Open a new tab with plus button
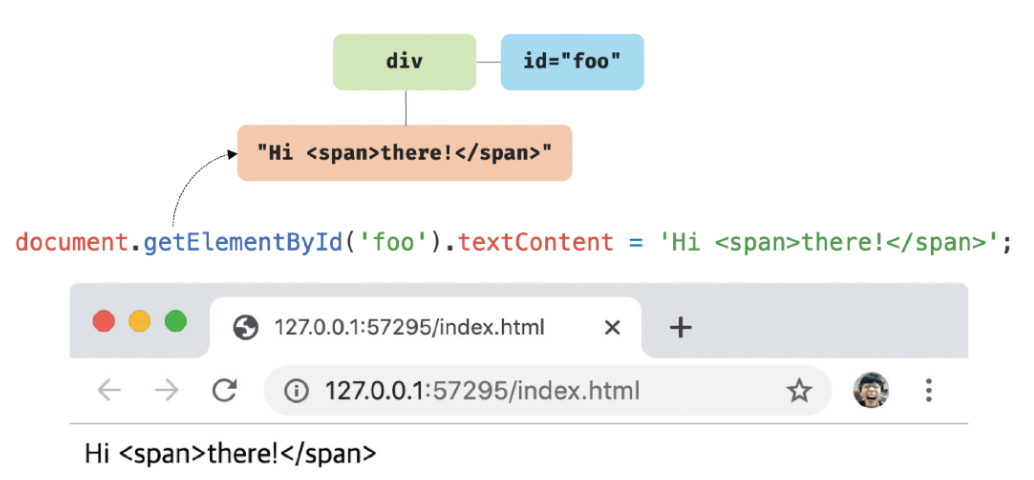This screenshot has width=1034, height=480. click(680, 327)
